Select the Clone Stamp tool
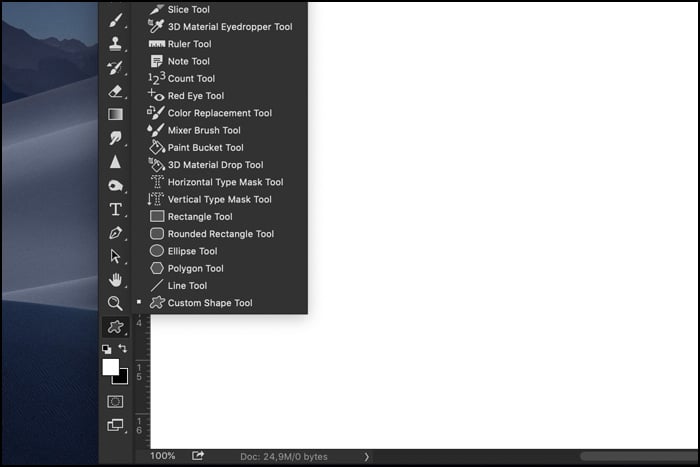Screen dimensions: 700x467 [x=115, y=44]
